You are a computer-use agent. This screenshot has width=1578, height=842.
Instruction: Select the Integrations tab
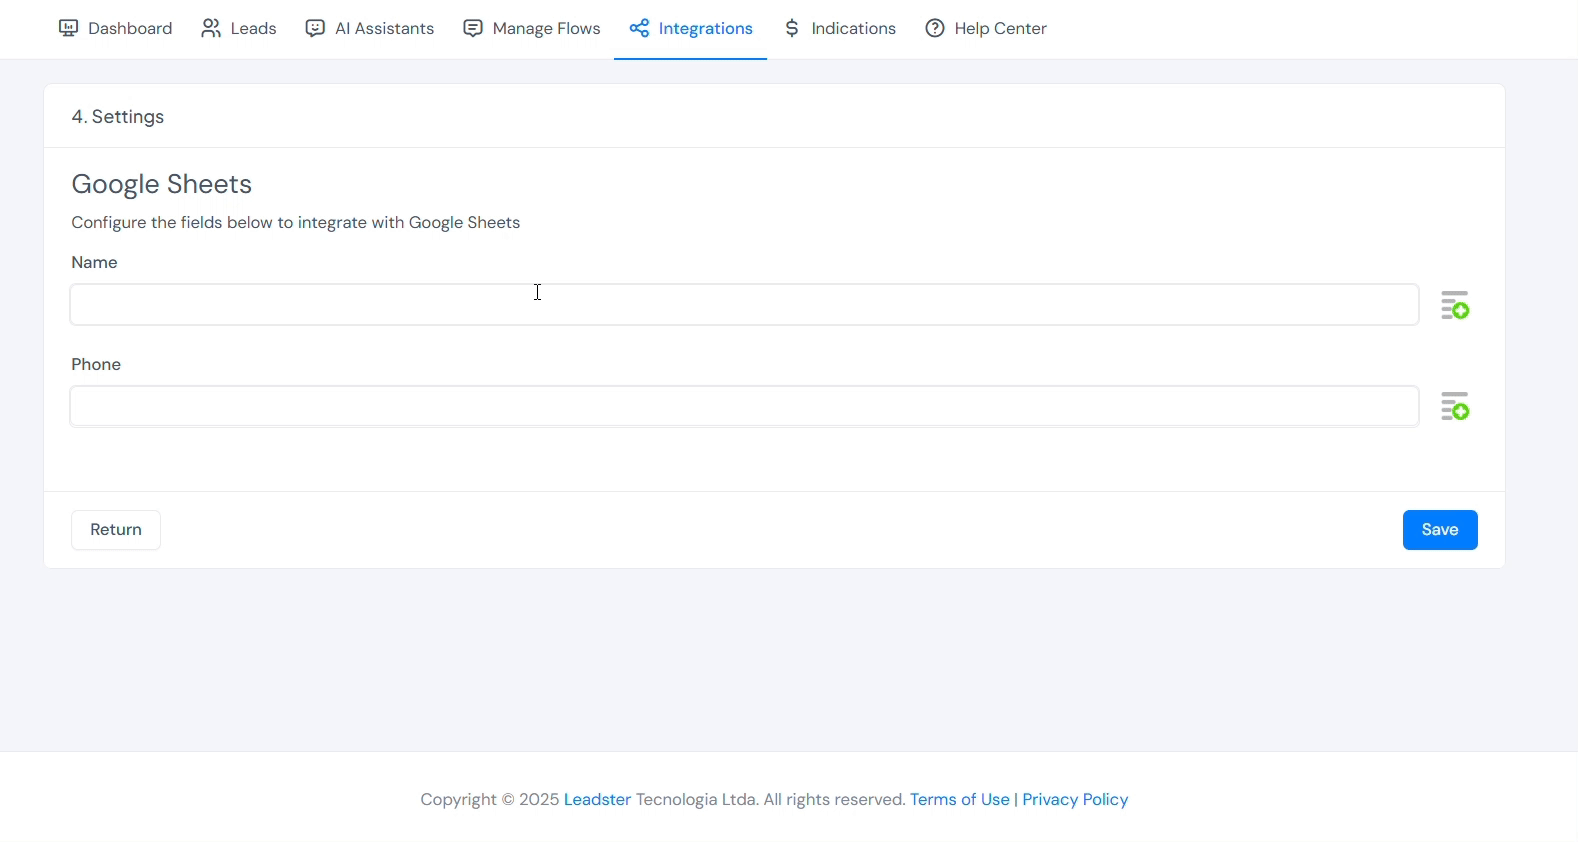691,28
